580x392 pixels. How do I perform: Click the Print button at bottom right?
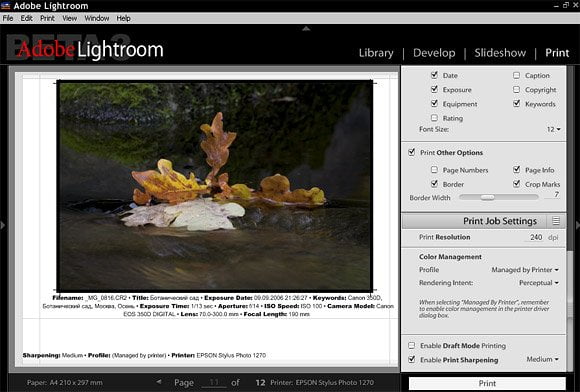487,383
